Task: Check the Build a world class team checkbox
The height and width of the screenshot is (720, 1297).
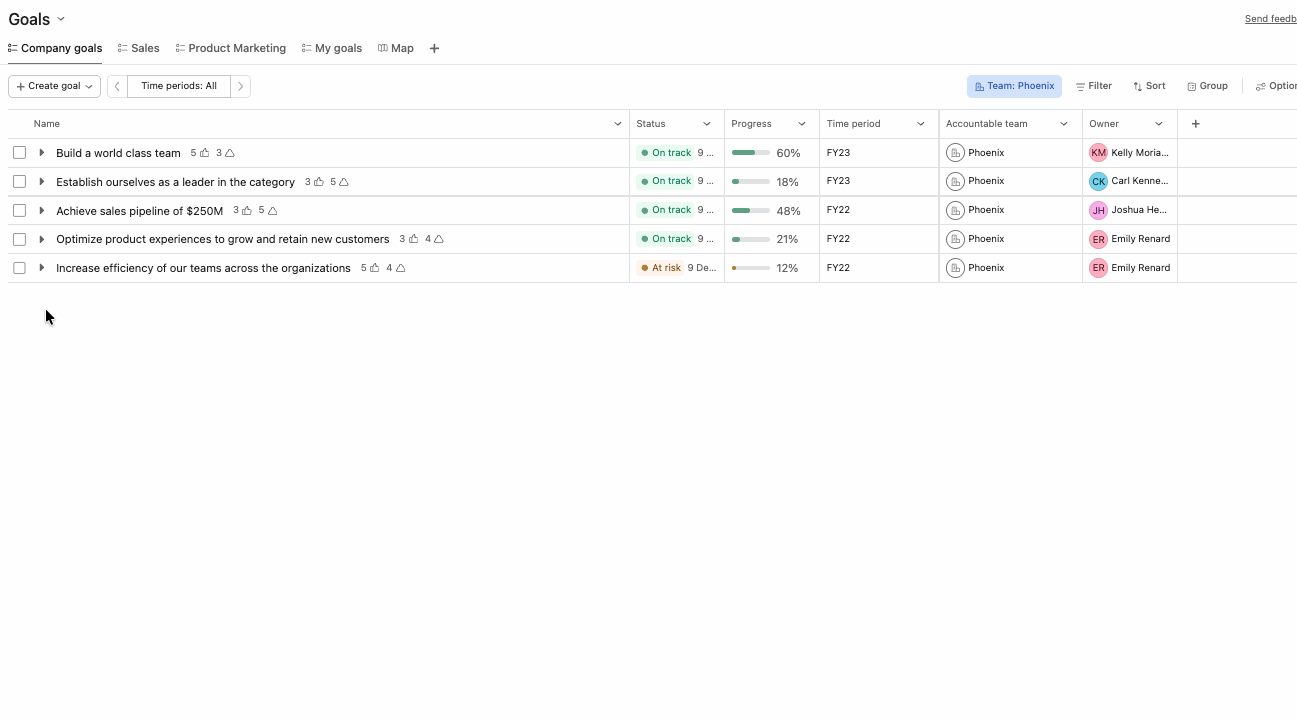Action: click(19, 153)
